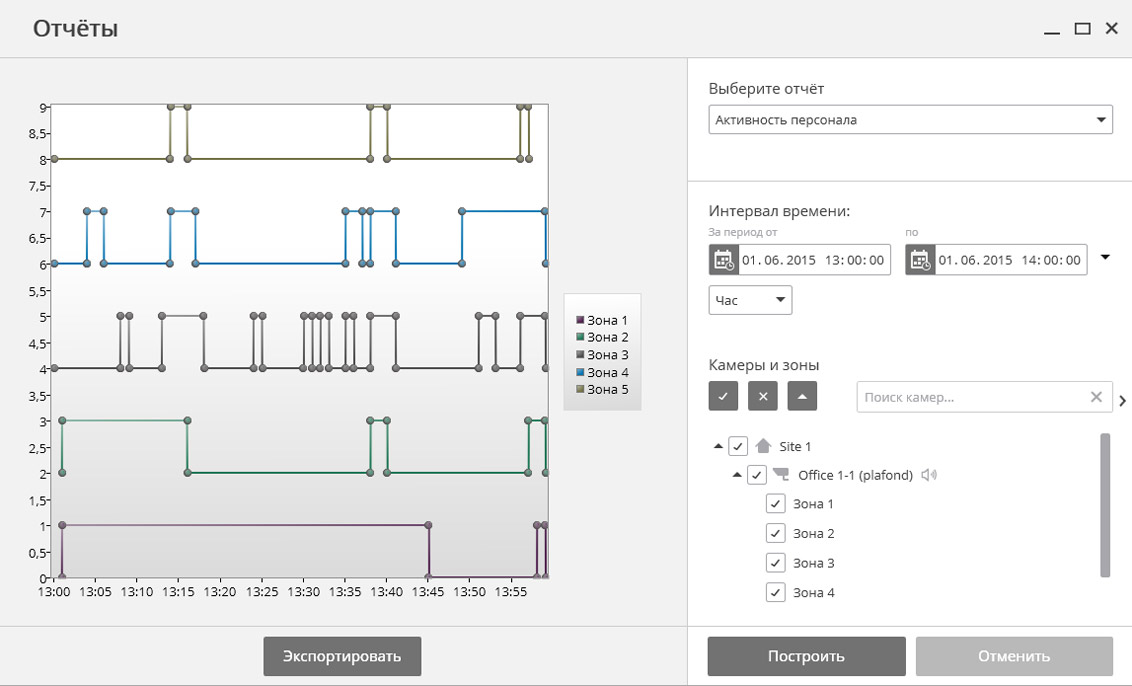Viewport: 1132px width, 686px height.
Task: Open the start date calendar picker
Action: (723, 260)
